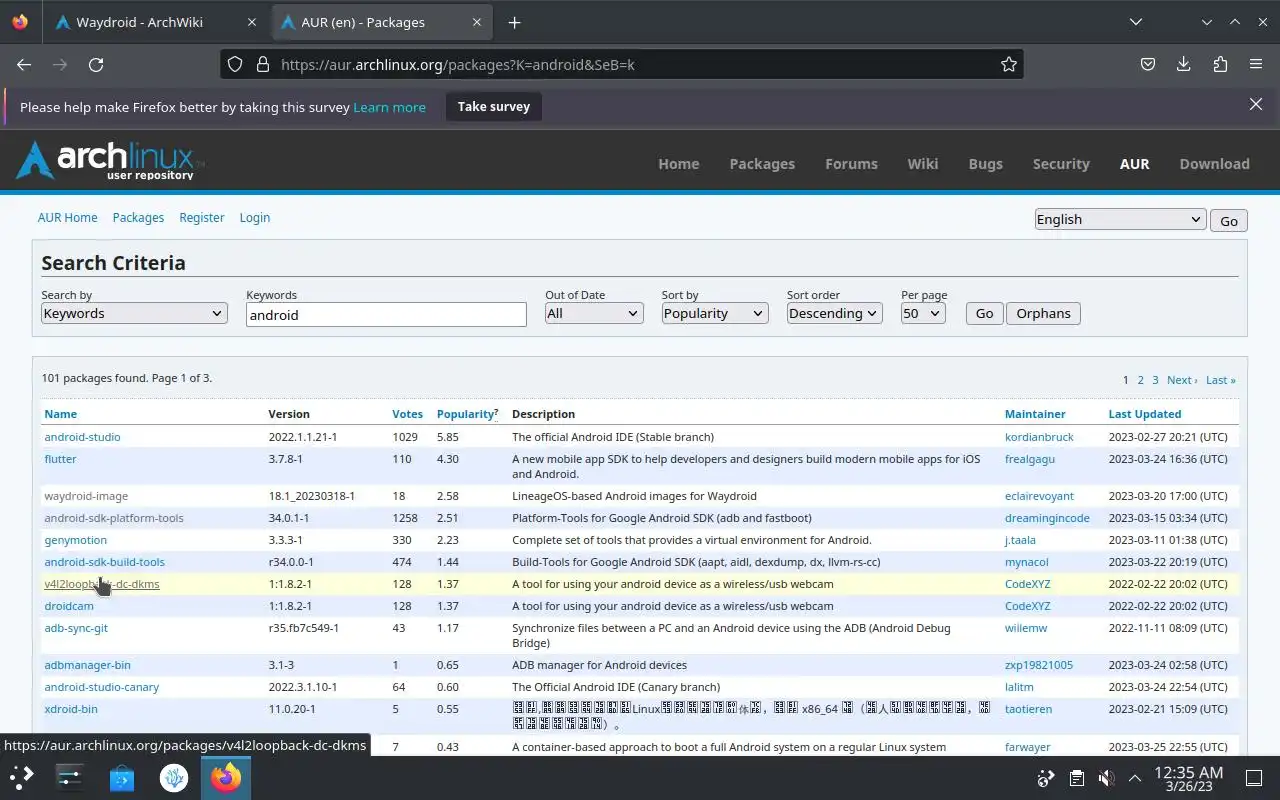Screen dimensions: 1280x800
Task: Reload the current page
Action: tap(96, 64)
